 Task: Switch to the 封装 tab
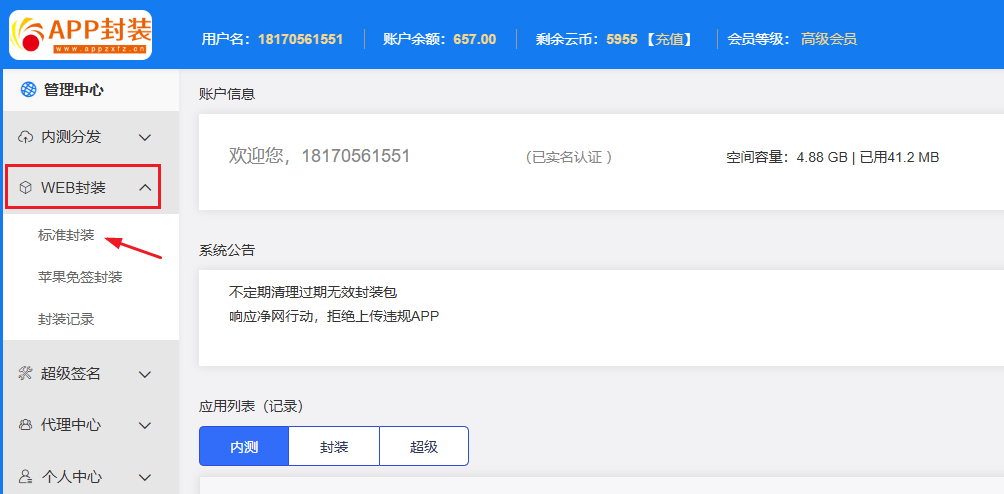334,447
